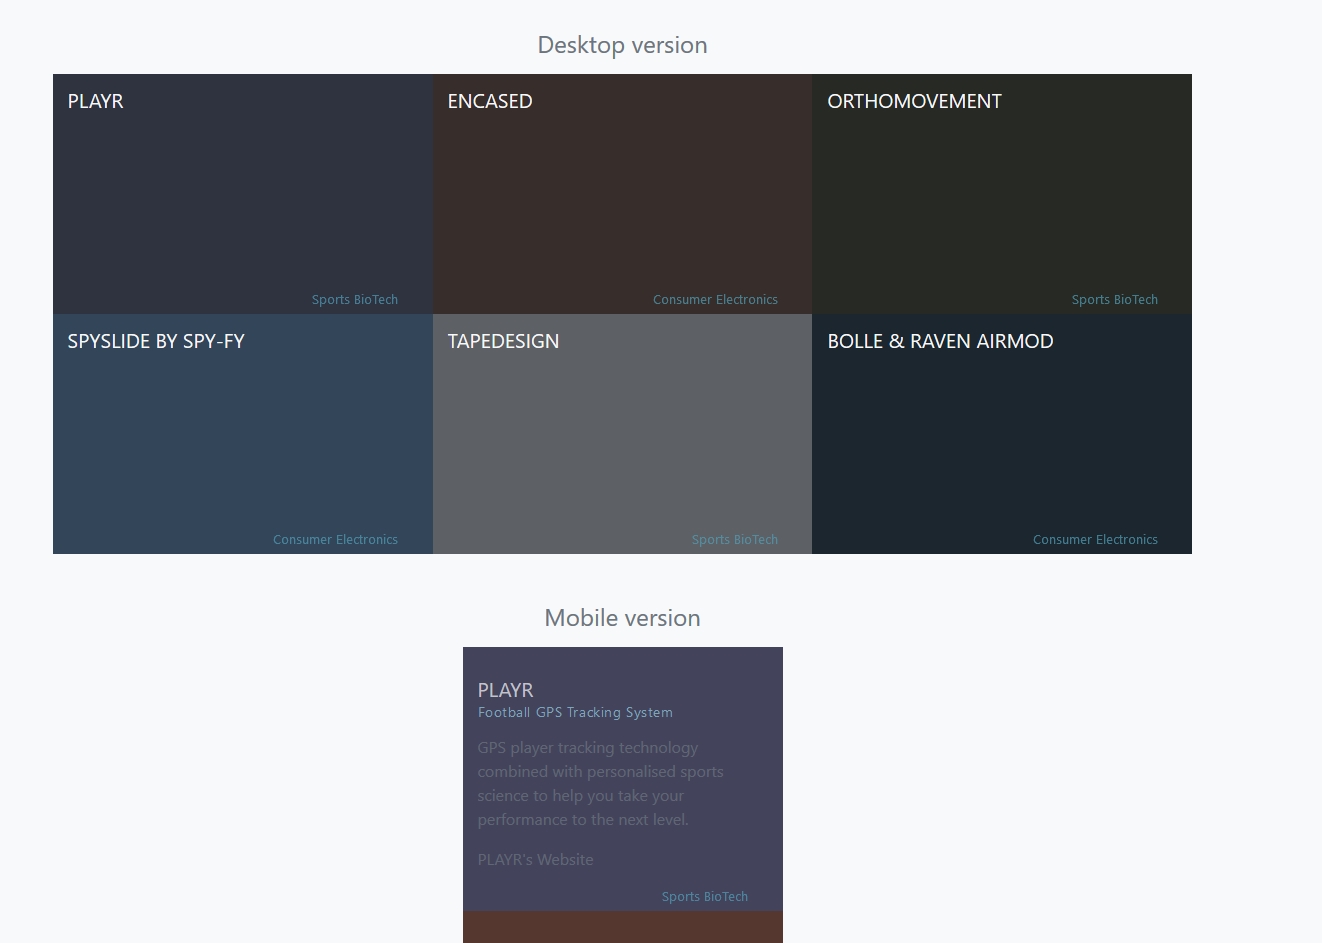The image size is (1322, 943).
Task: Open the TAPEDESIGN card title
Action: point(503,341)
